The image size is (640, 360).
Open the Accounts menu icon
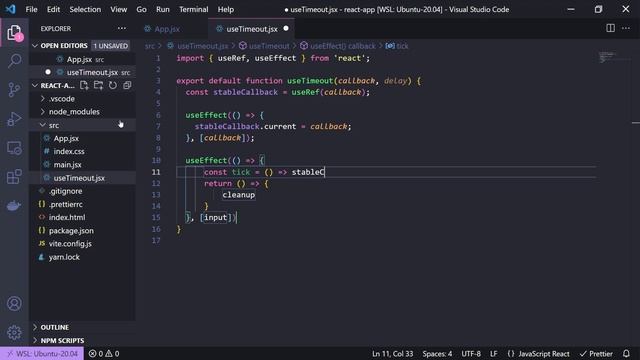pyautogui.click(x=14, y=304)
